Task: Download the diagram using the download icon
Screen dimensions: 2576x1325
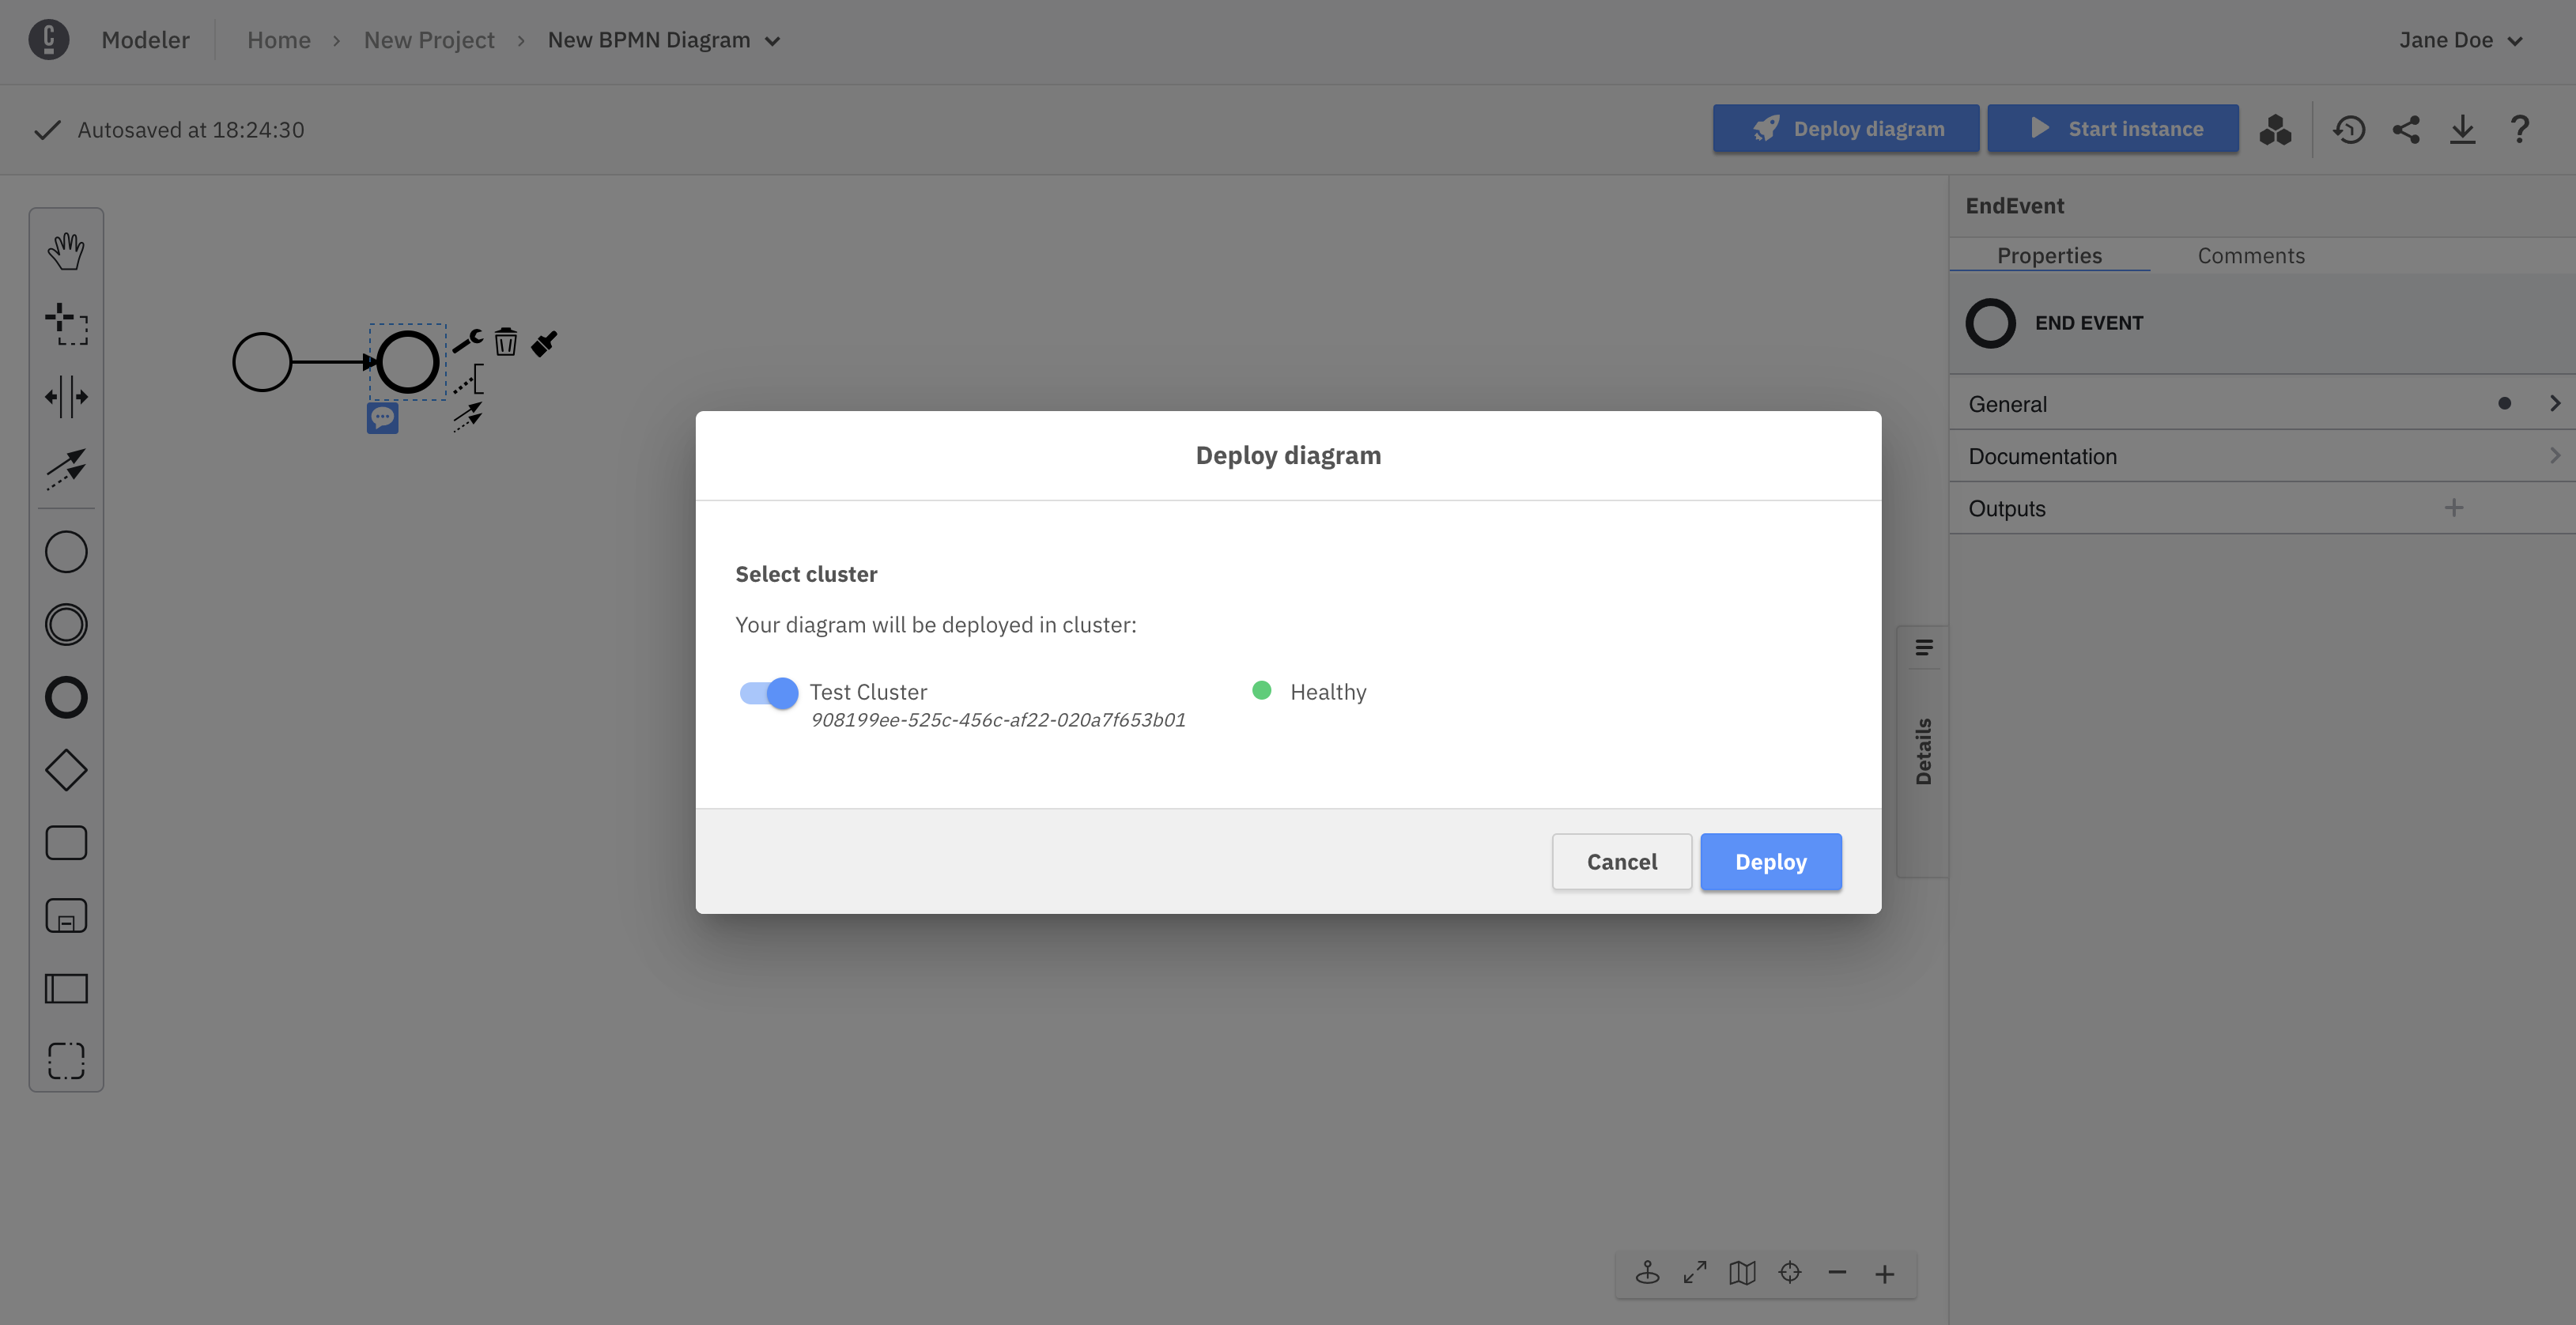Action: point(2463,128)
